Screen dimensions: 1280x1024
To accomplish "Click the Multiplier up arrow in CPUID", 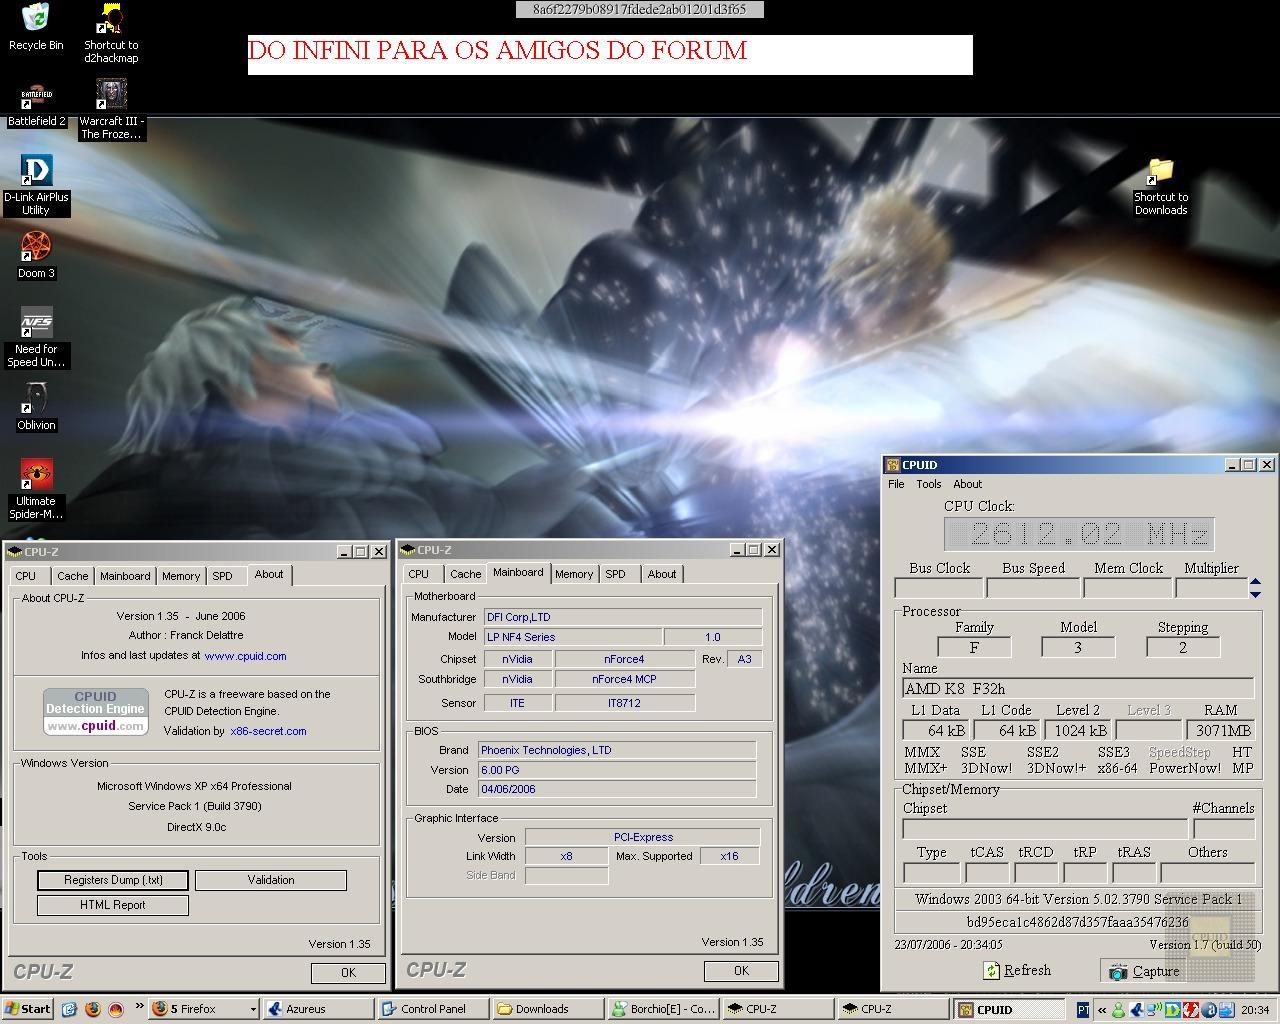I will [1255, 583].
